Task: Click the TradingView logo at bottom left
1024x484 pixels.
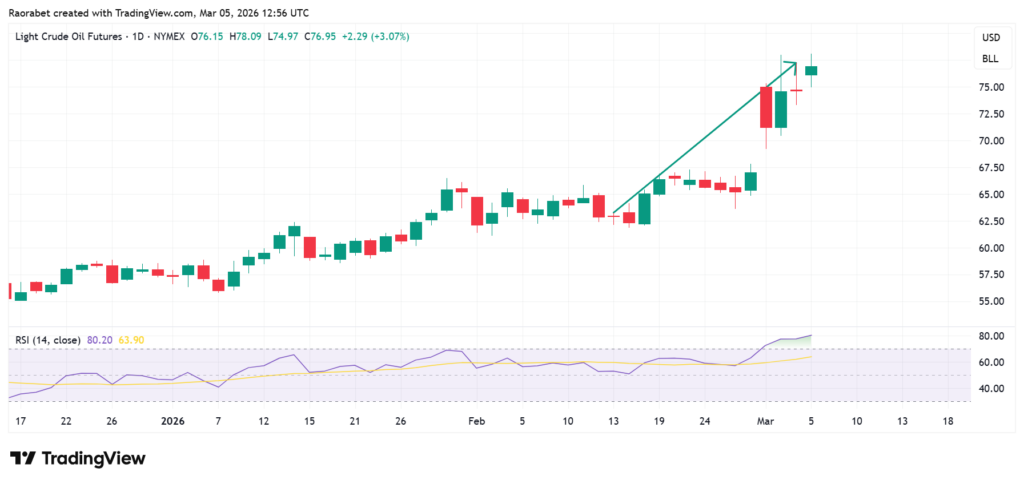Action: click(x=77, y=458)
